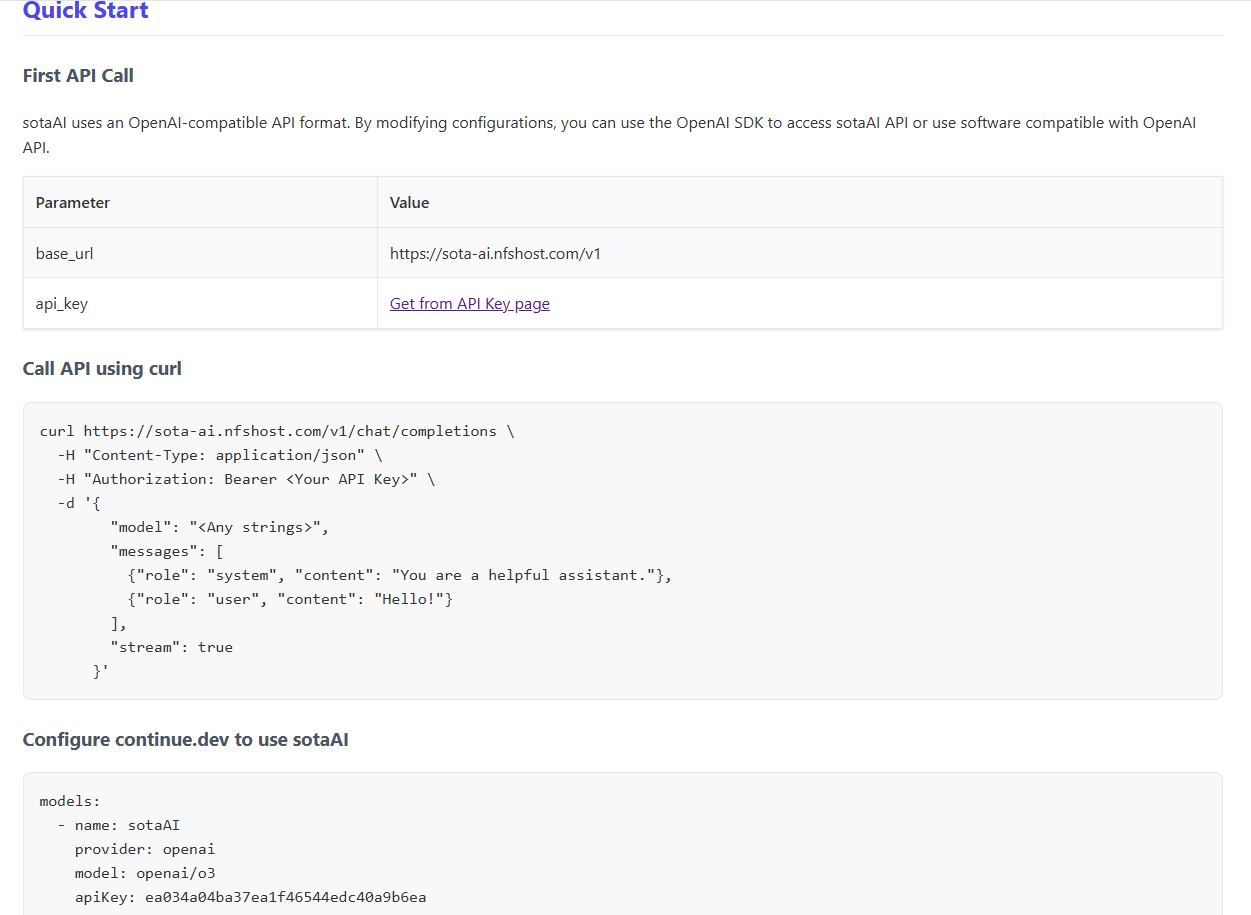Viewport: 1251px width, 915px height.
Task: Click the 'apiKey' value line
Action: tap(250, 897)
